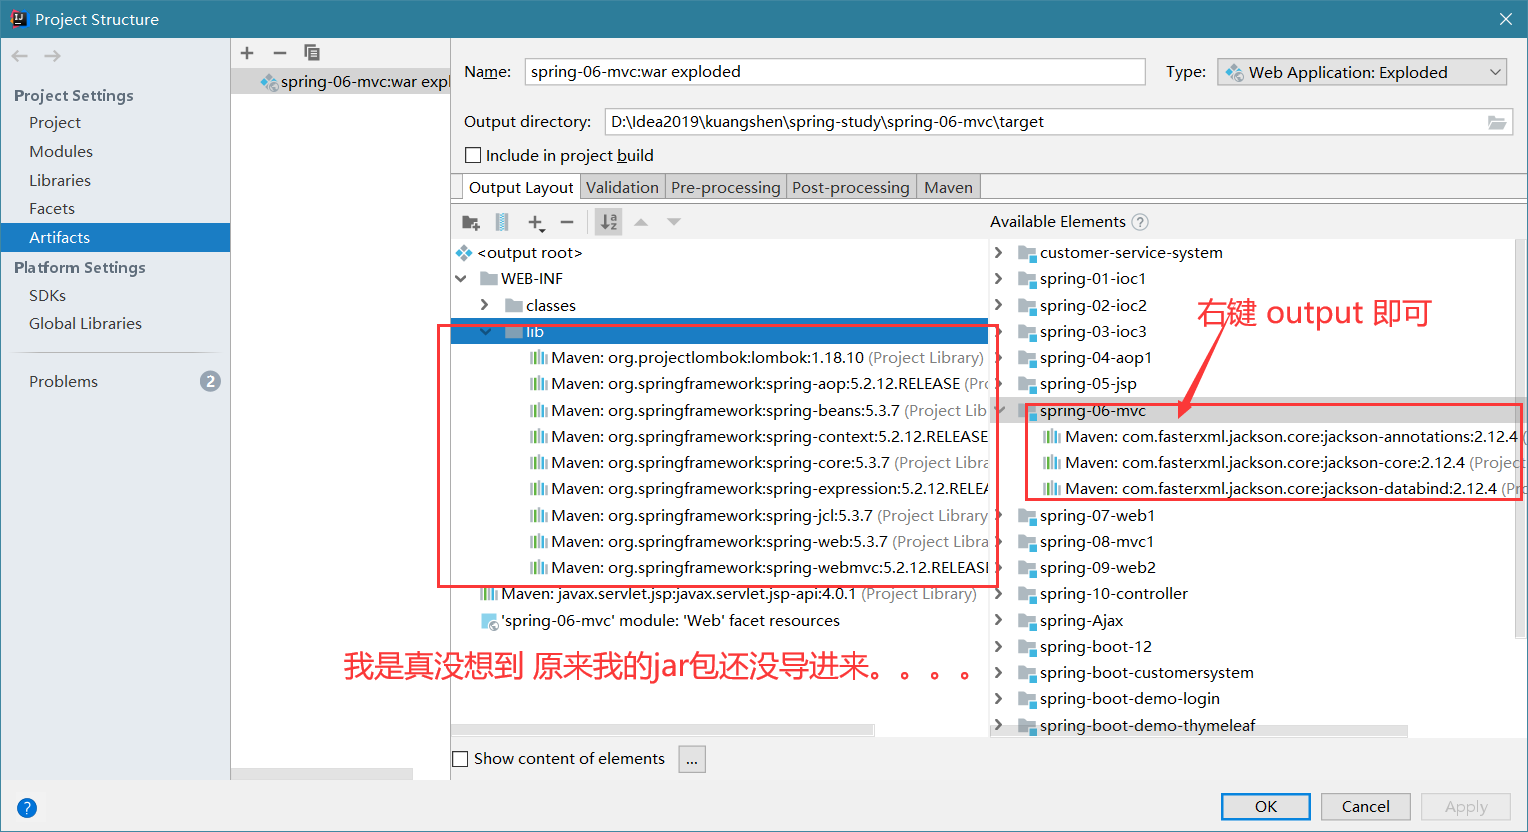Check Show content of elements
The width and height of the screenshot is (1528, 832).
pos(461,758)
